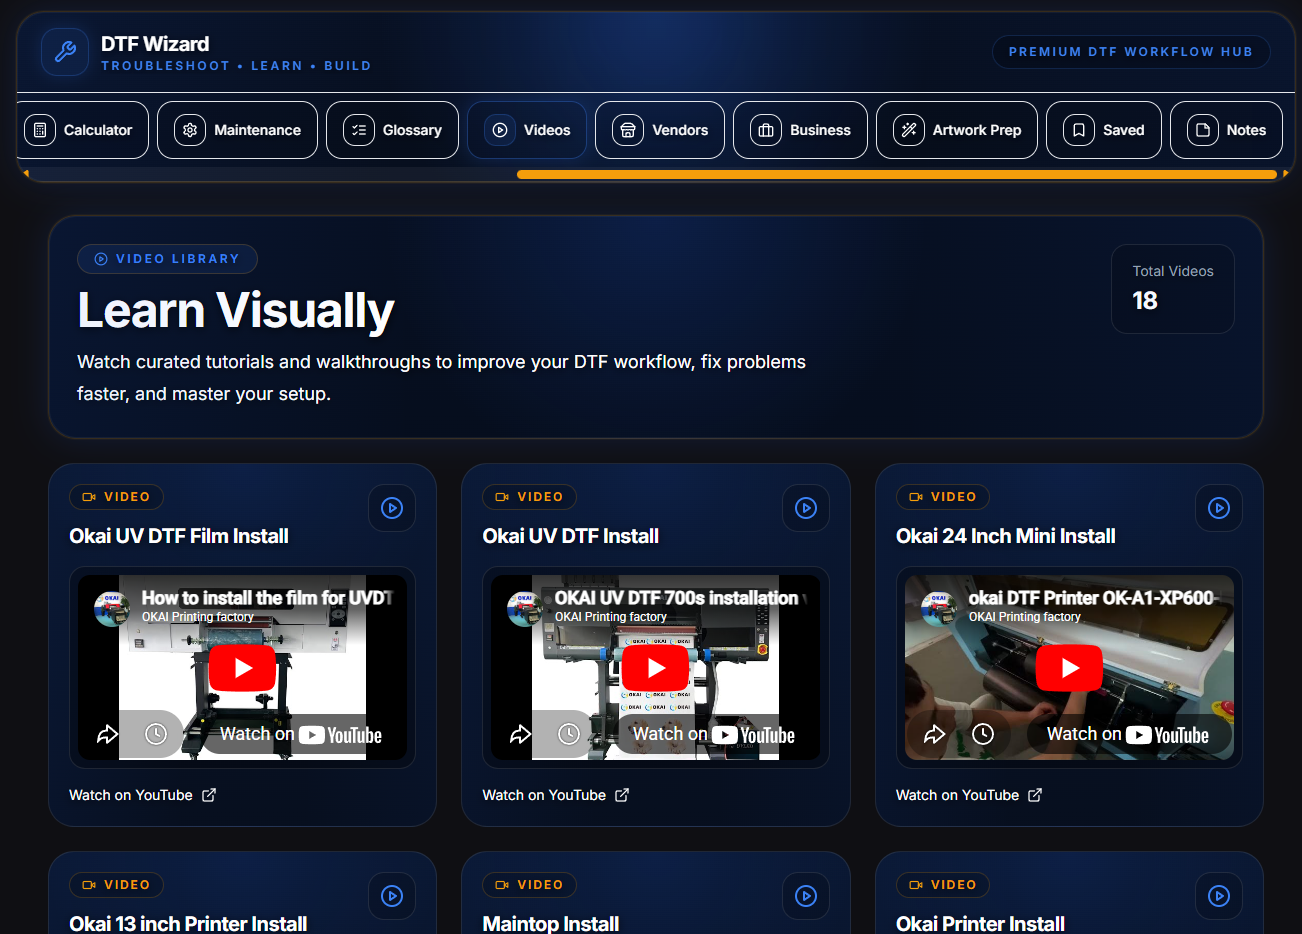
Task: Click the play icon on Okai 24 Inch Mini Install card
Action: pos(1219,508)
